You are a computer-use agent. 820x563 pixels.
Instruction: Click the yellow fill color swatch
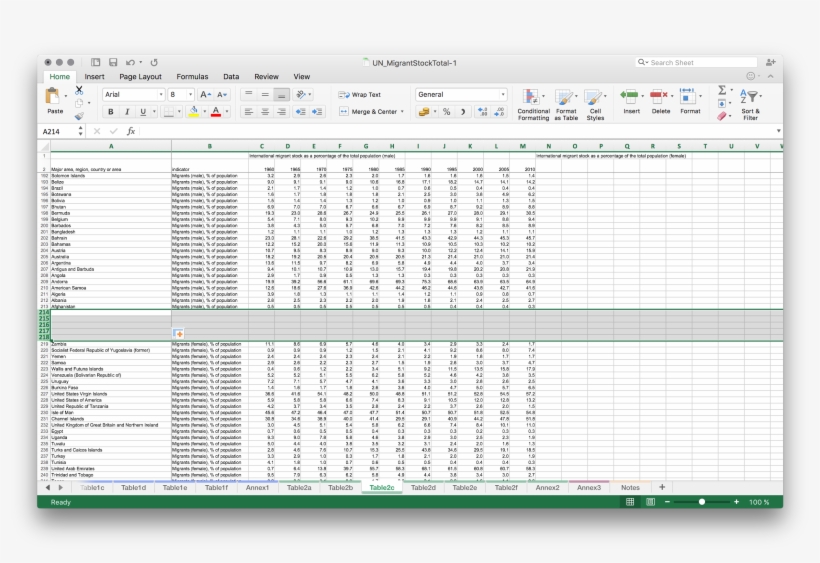click(193, 112)
